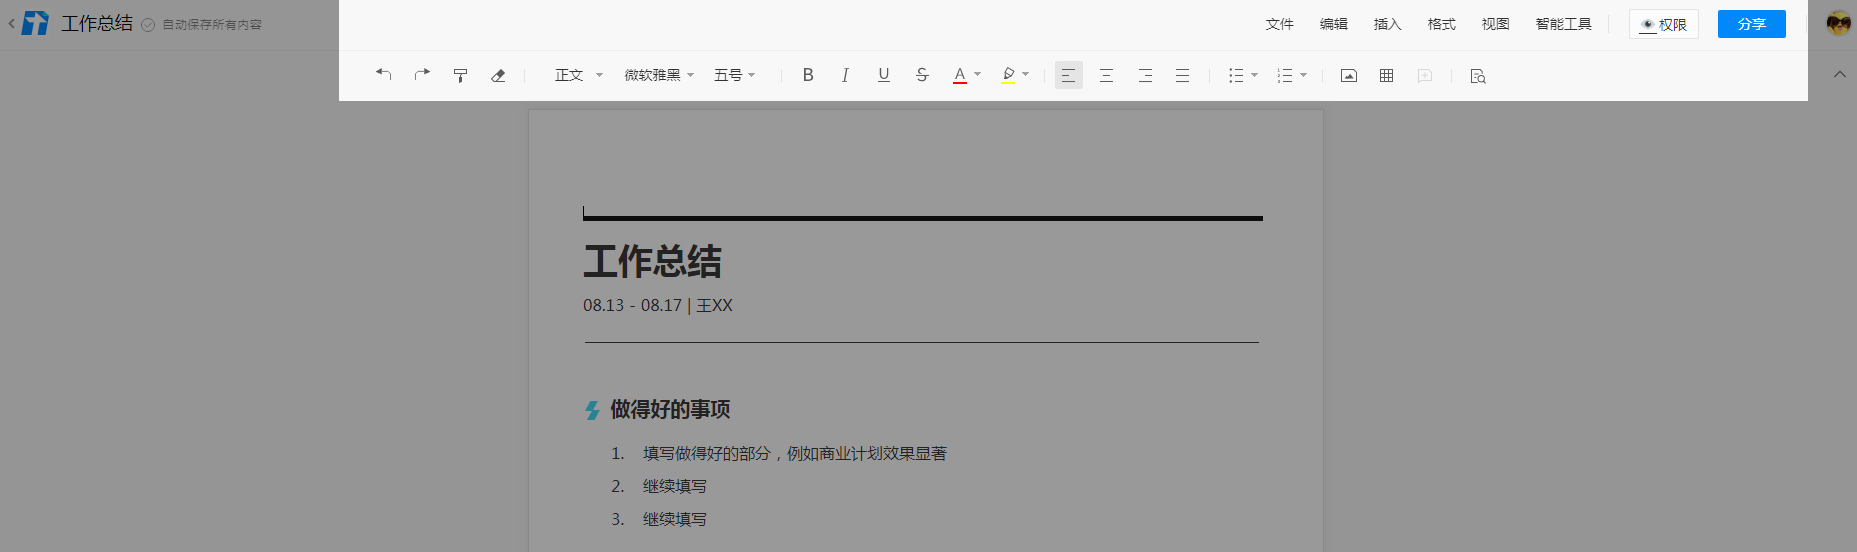Apply strikethrough formatting
The image size is (1857, 552).
922,75
